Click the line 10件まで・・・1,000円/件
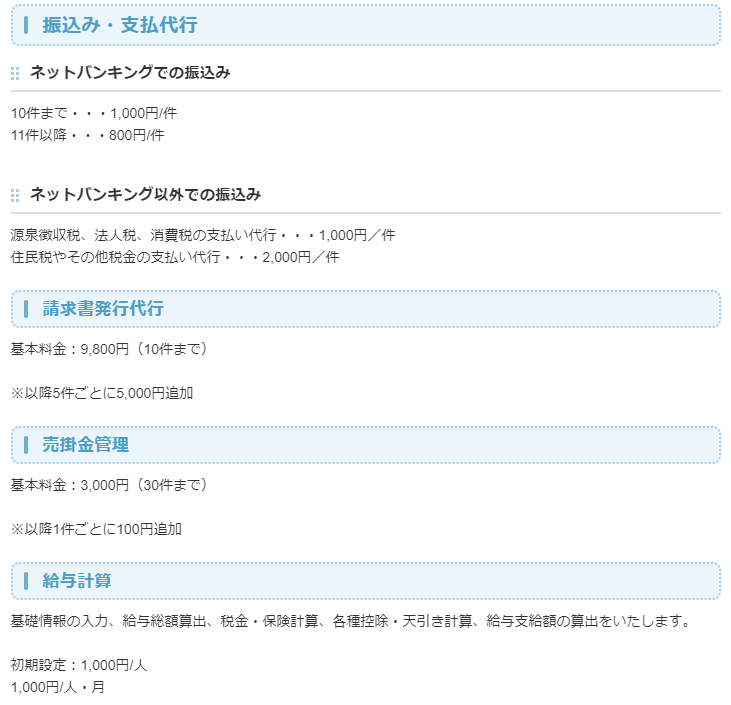 pos(94,113)
